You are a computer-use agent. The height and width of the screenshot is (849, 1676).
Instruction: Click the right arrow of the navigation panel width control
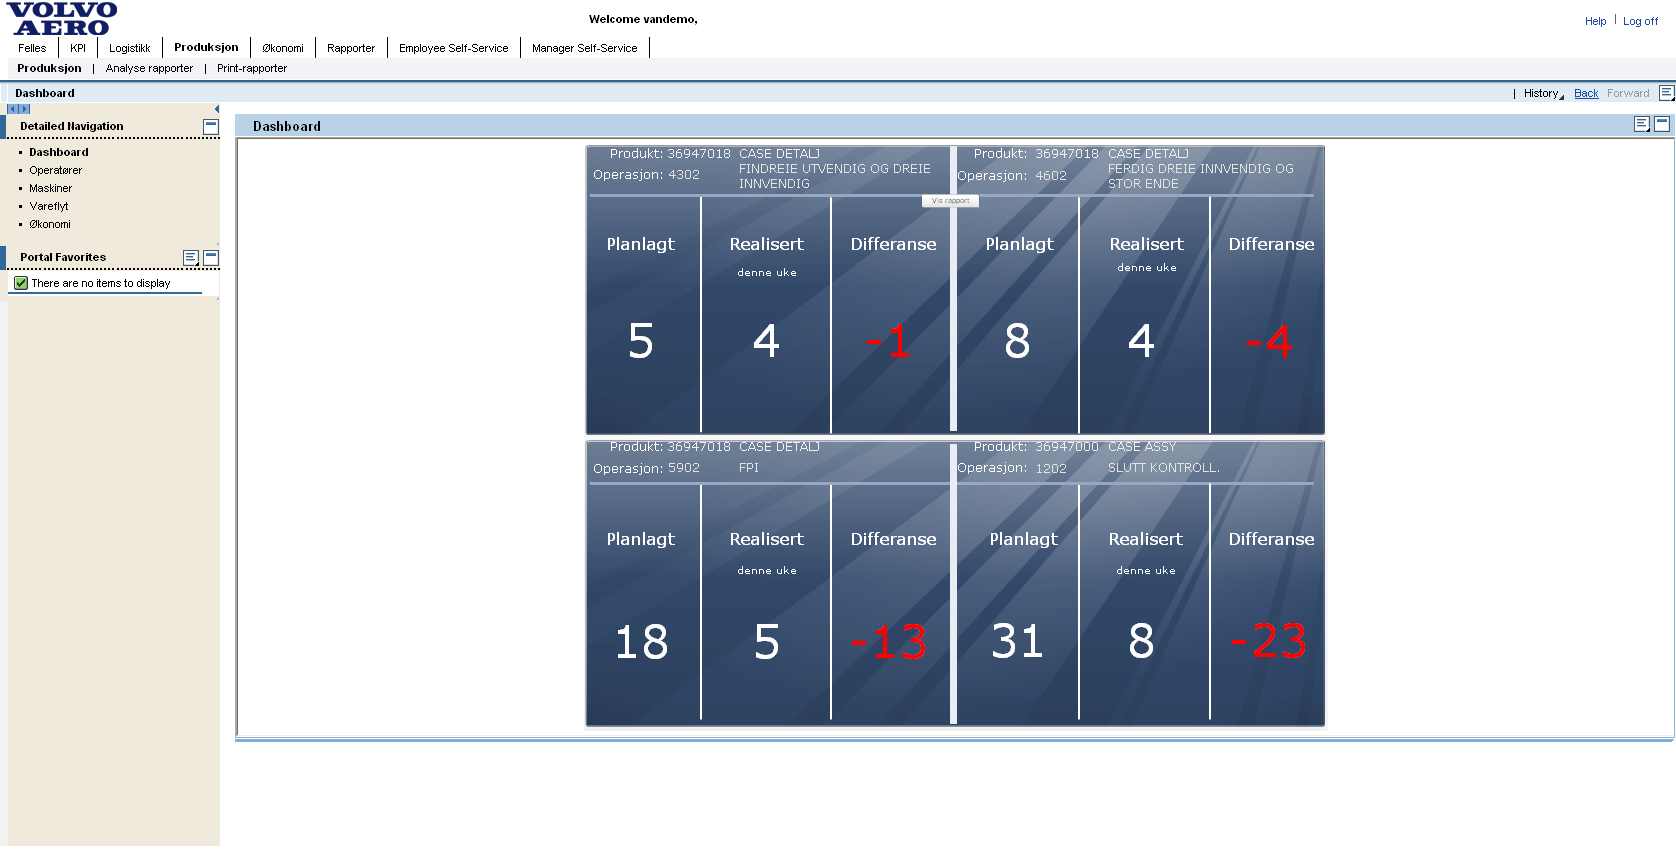coord(25,109)
